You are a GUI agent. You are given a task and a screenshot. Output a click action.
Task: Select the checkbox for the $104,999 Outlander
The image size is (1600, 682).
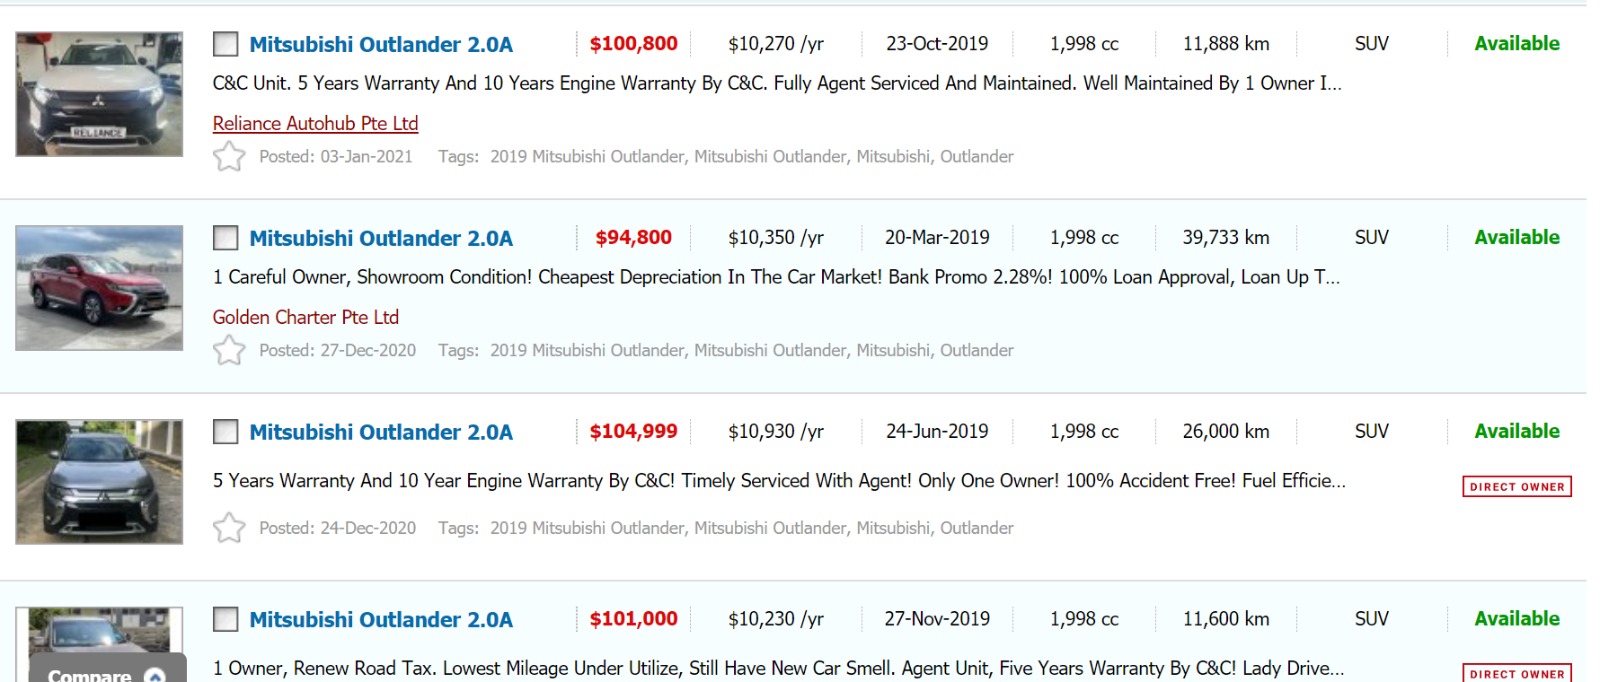point(226,432)
